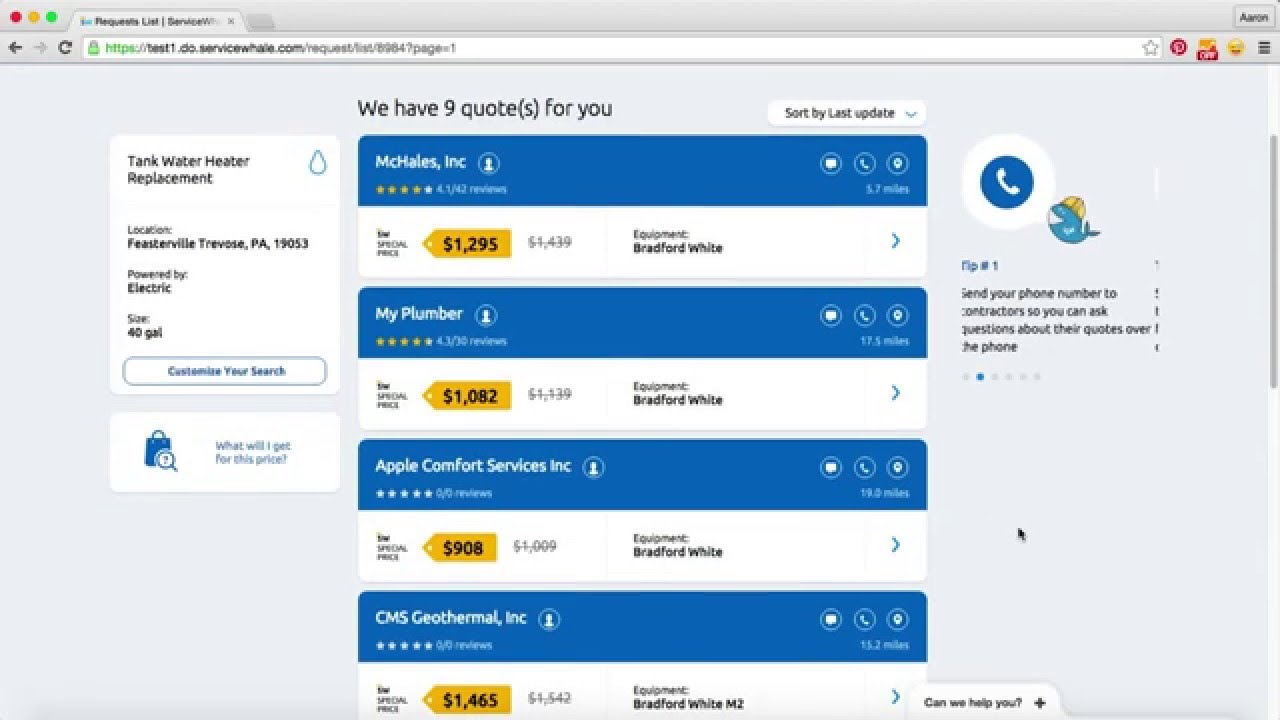Click CMS Geothermal location pin icon
The height and width of the screenshot is (720, 1280).
tap(898, 620)
